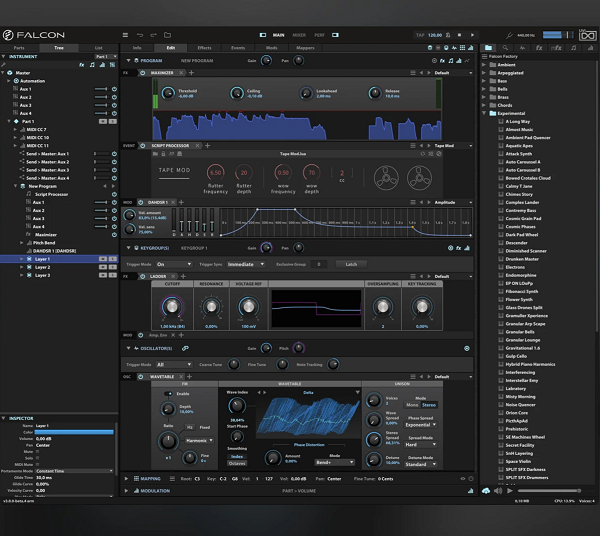Switch to the Effects tab
Viewport: 600px width, 536px height.
[204, 48]
